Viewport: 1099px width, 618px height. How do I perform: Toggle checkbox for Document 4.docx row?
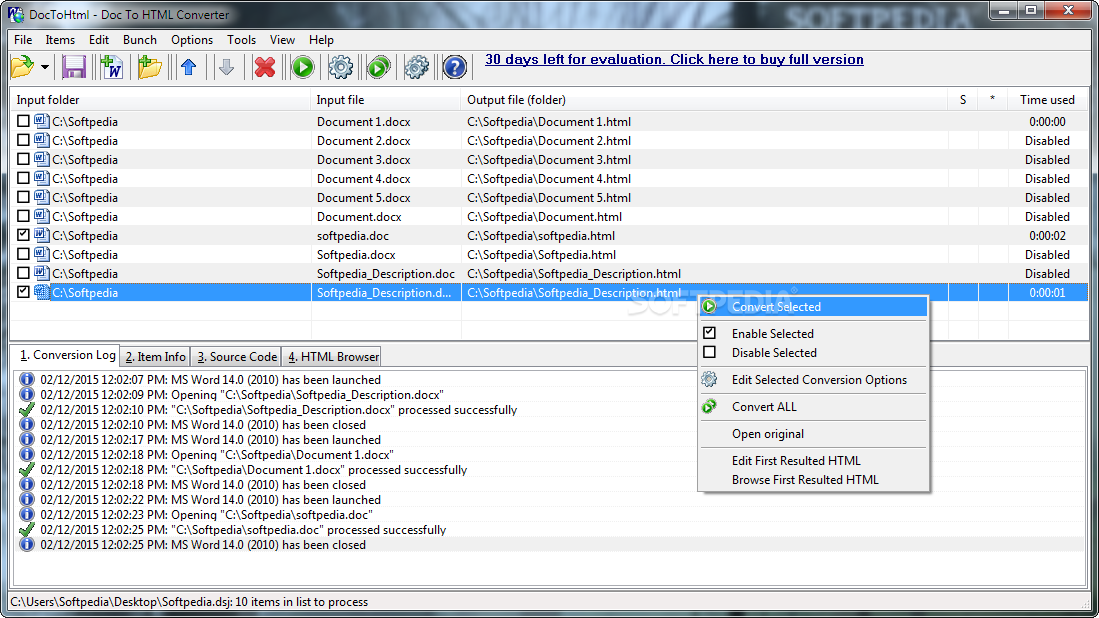click(x=23, y=178)
